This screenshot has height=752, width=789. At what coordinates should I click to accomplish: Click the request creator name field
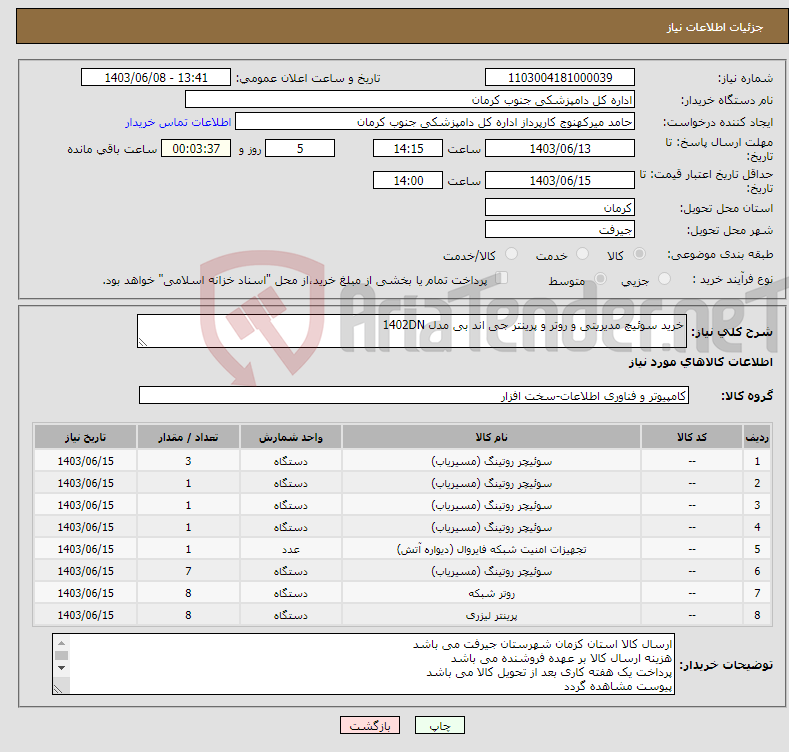click(435, 122)
